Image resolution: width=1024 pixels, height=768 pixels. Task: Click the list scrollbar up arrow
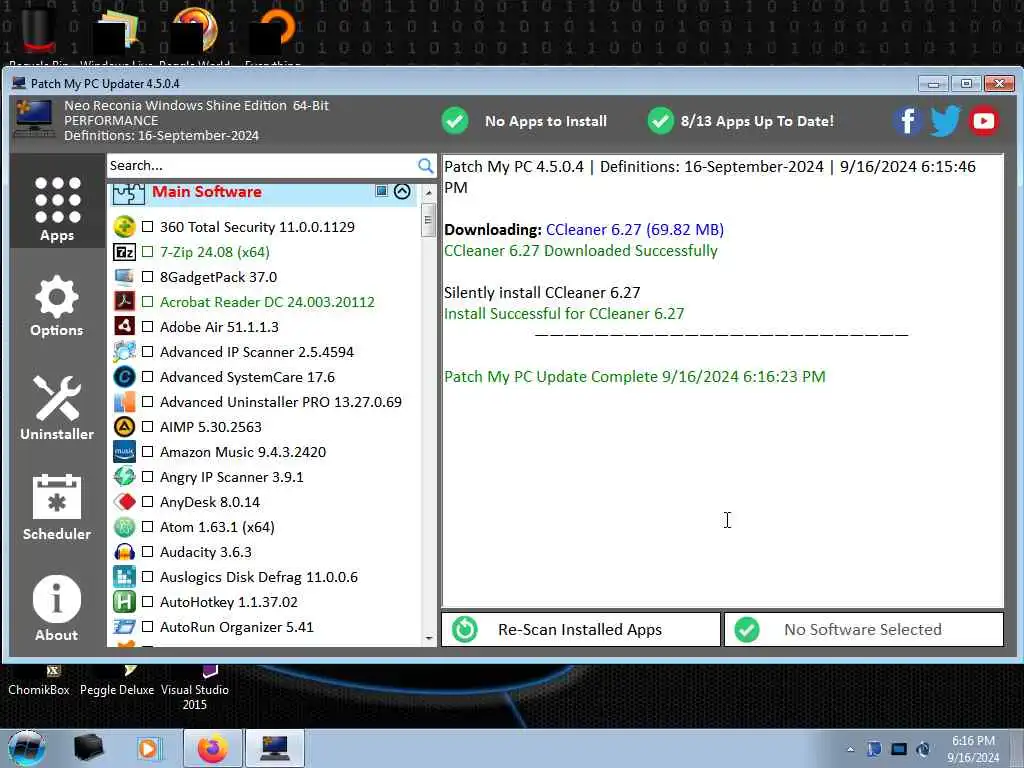point(428,193)
